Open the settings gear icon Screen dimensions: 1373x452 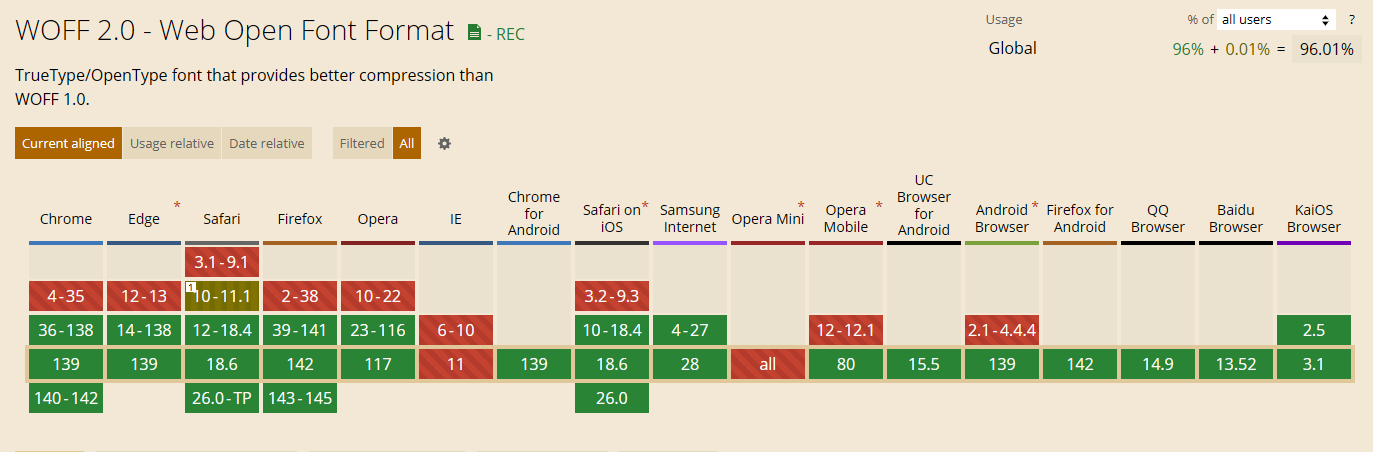(x=445, y=143)
